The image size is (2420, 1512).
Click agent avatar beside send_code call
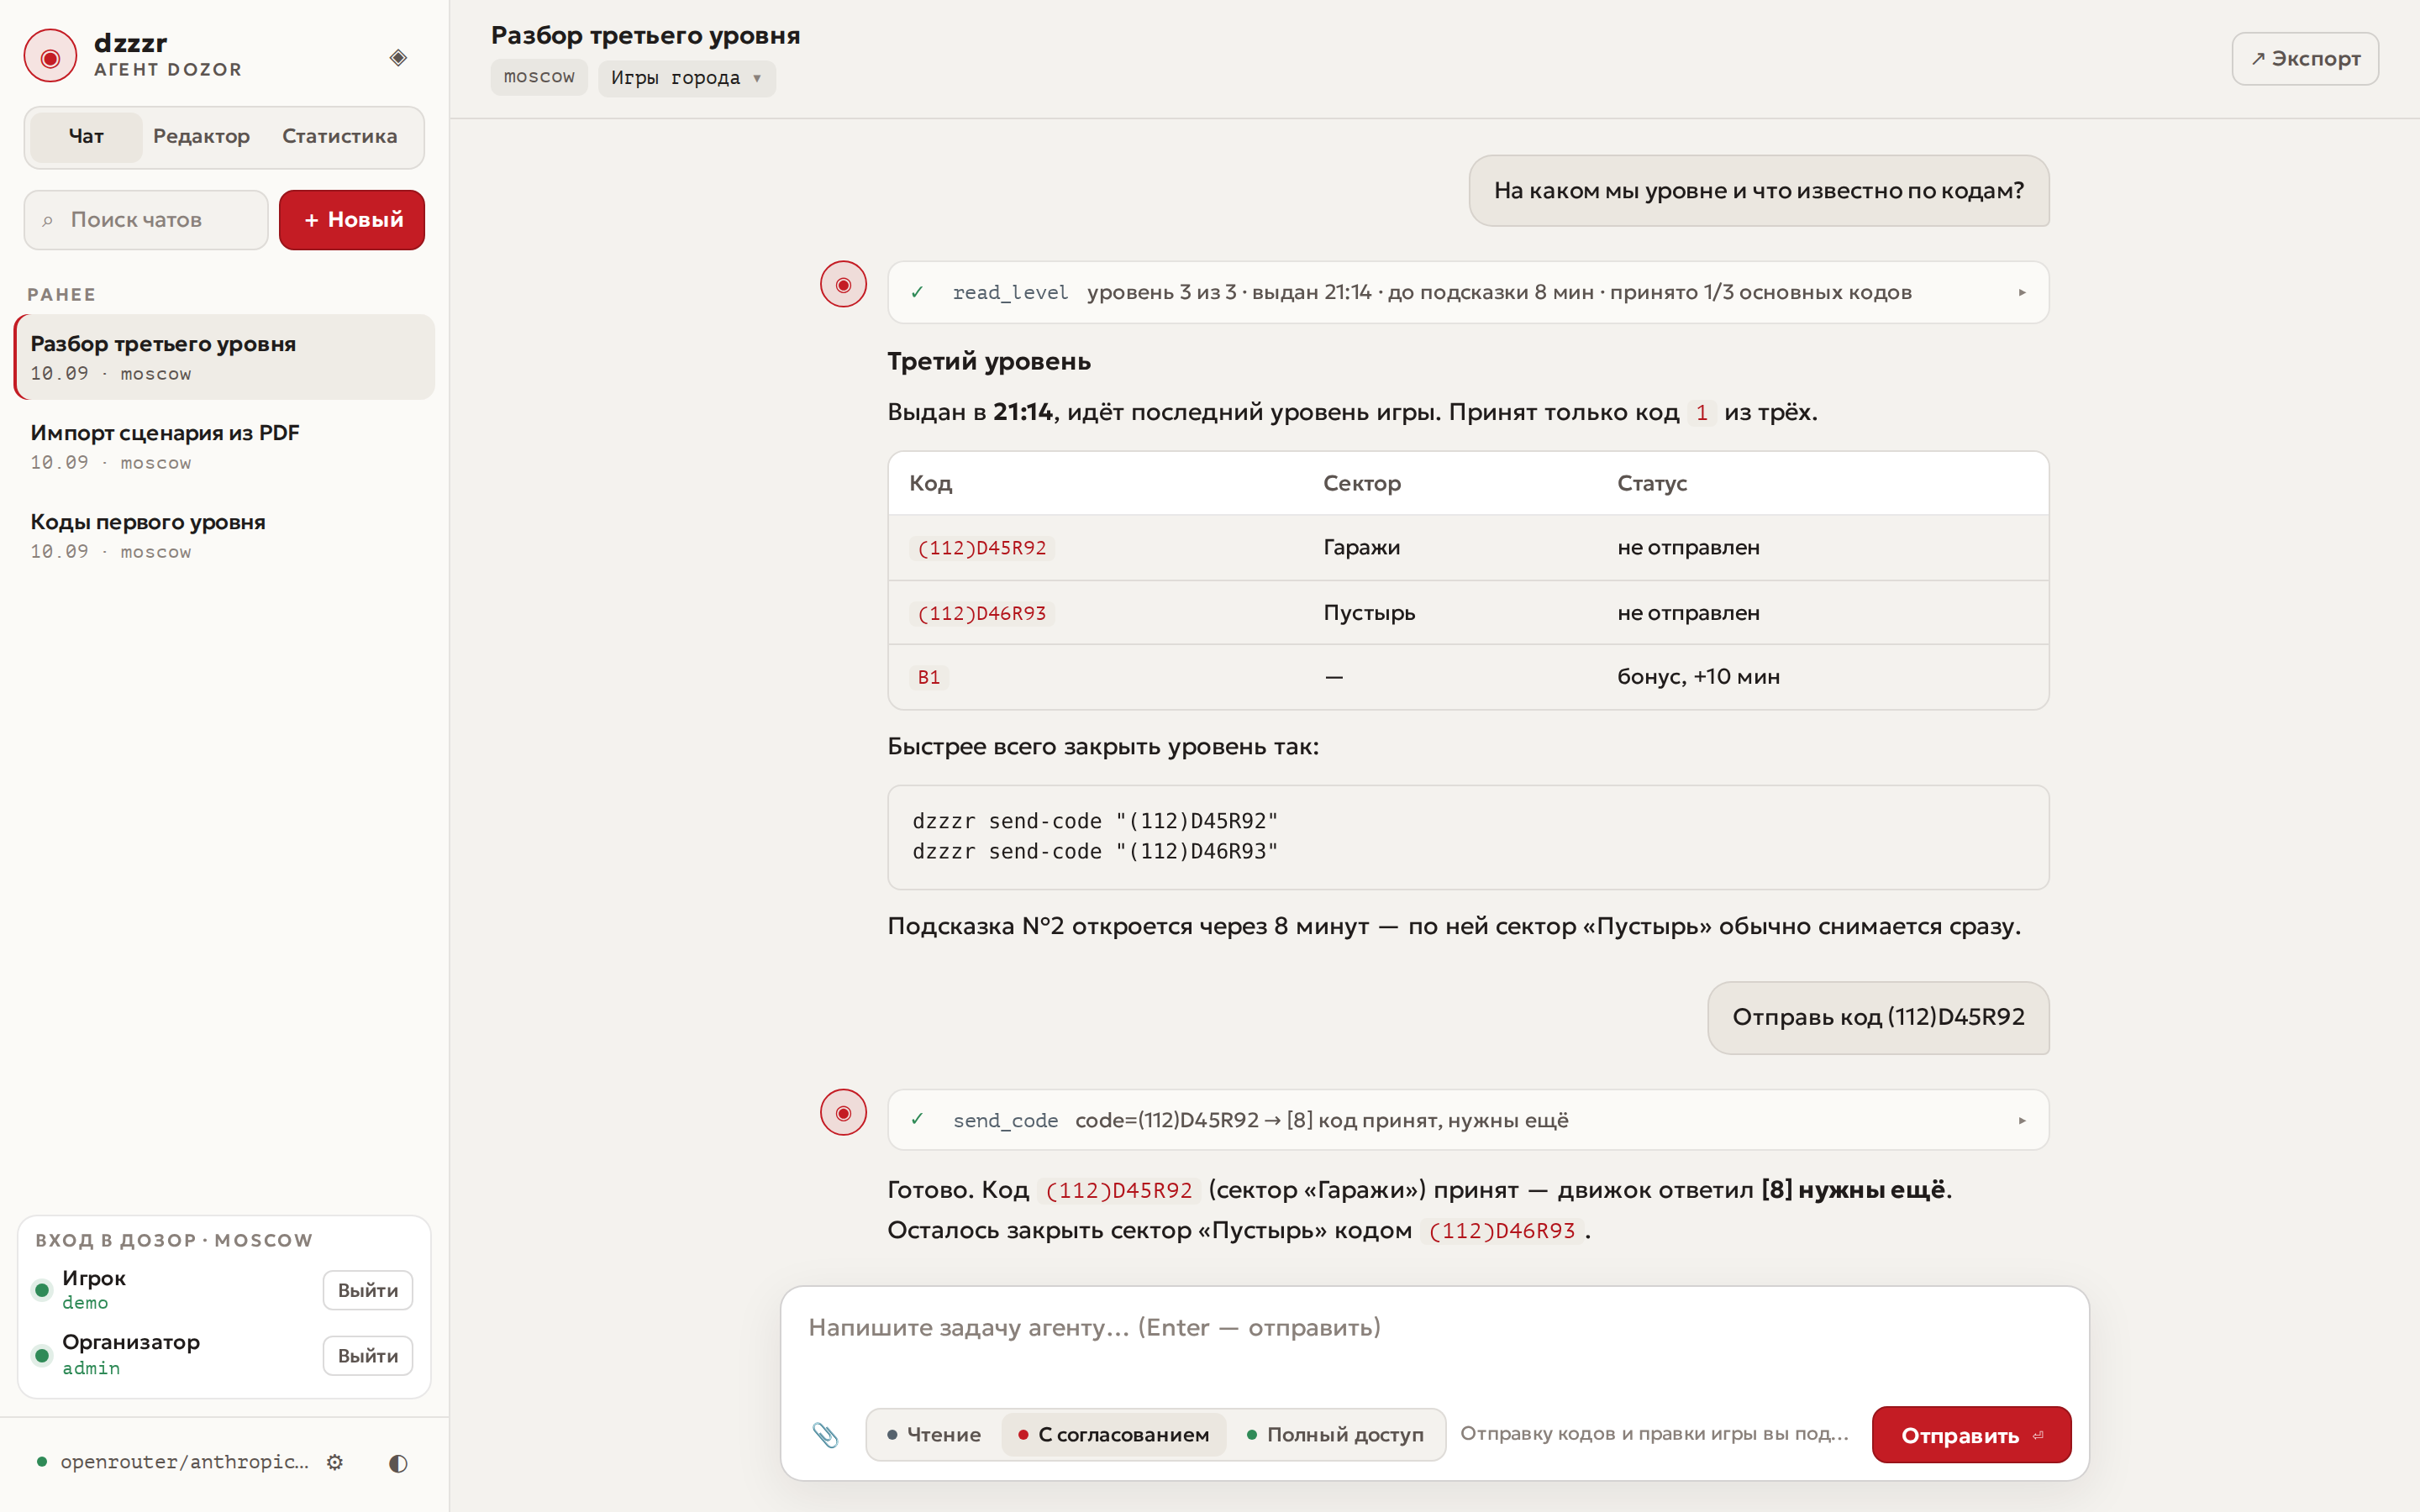pyautogui.click(x=843, y=1113)
